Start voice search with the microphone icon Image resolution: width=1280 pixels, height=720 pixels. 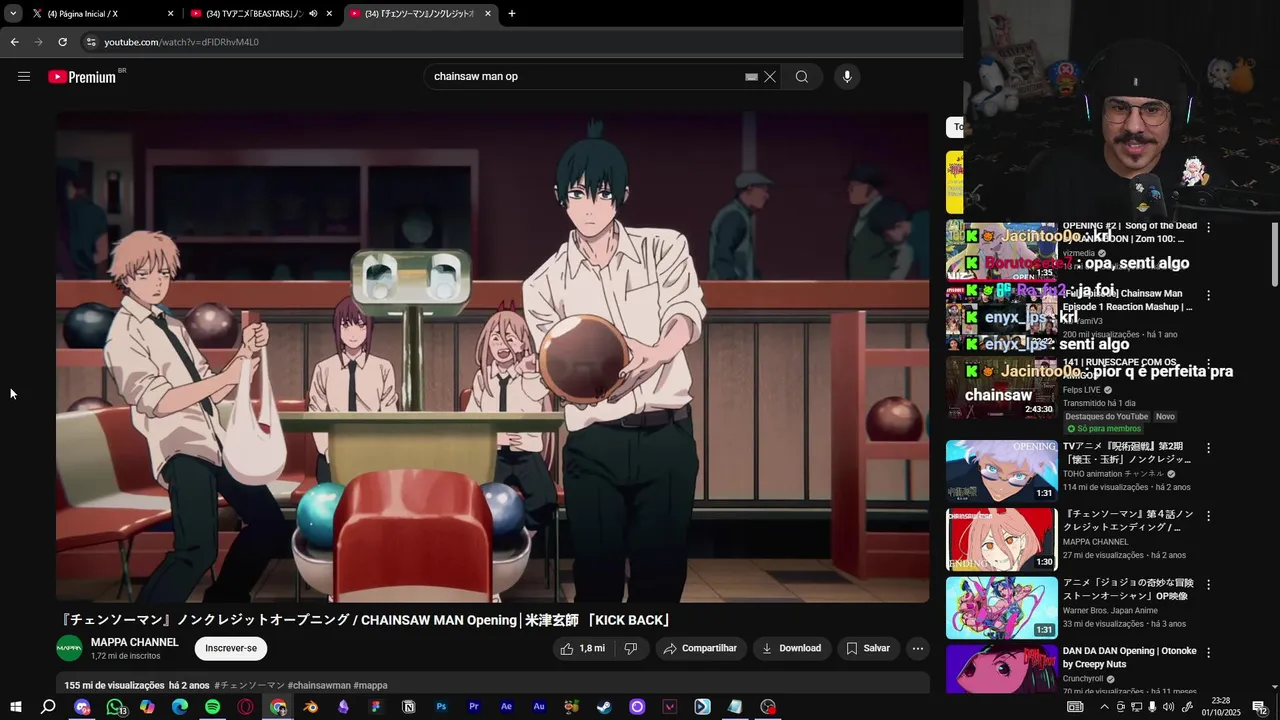(x=847, y=77)
